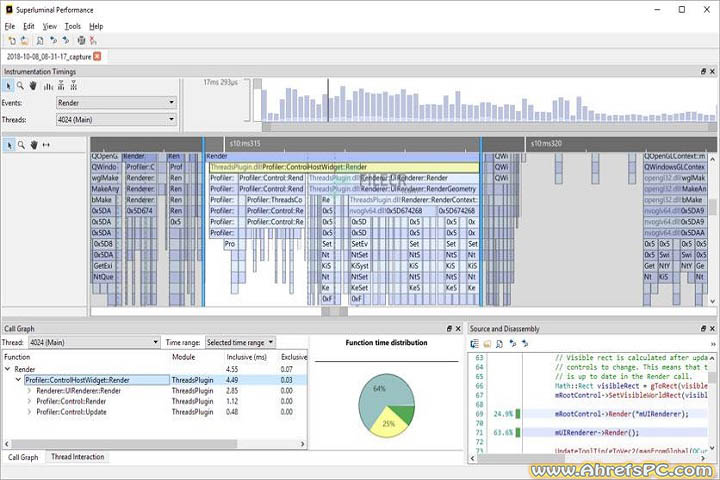Click source line 71 mUIRenderer->Render()
The height and width of the screenshot is (480, 720).
point(596,432)
